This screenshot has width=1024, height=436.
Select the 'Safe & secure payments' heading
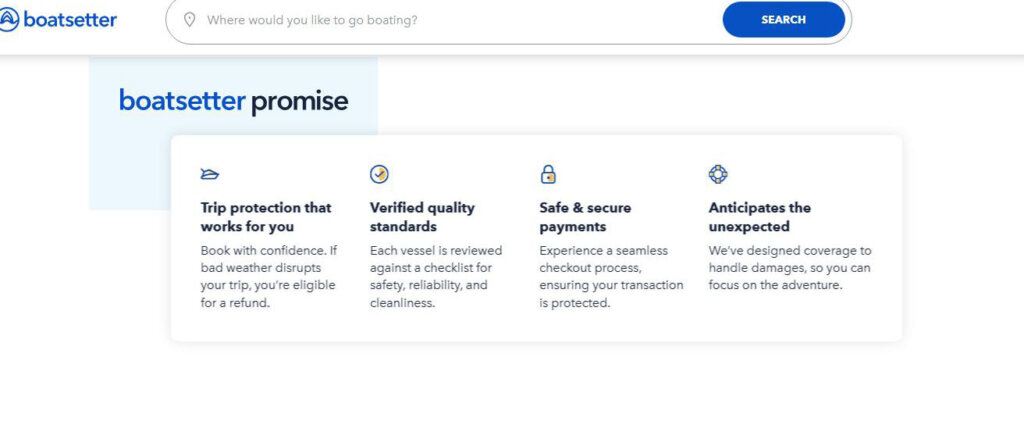(585, 217)
